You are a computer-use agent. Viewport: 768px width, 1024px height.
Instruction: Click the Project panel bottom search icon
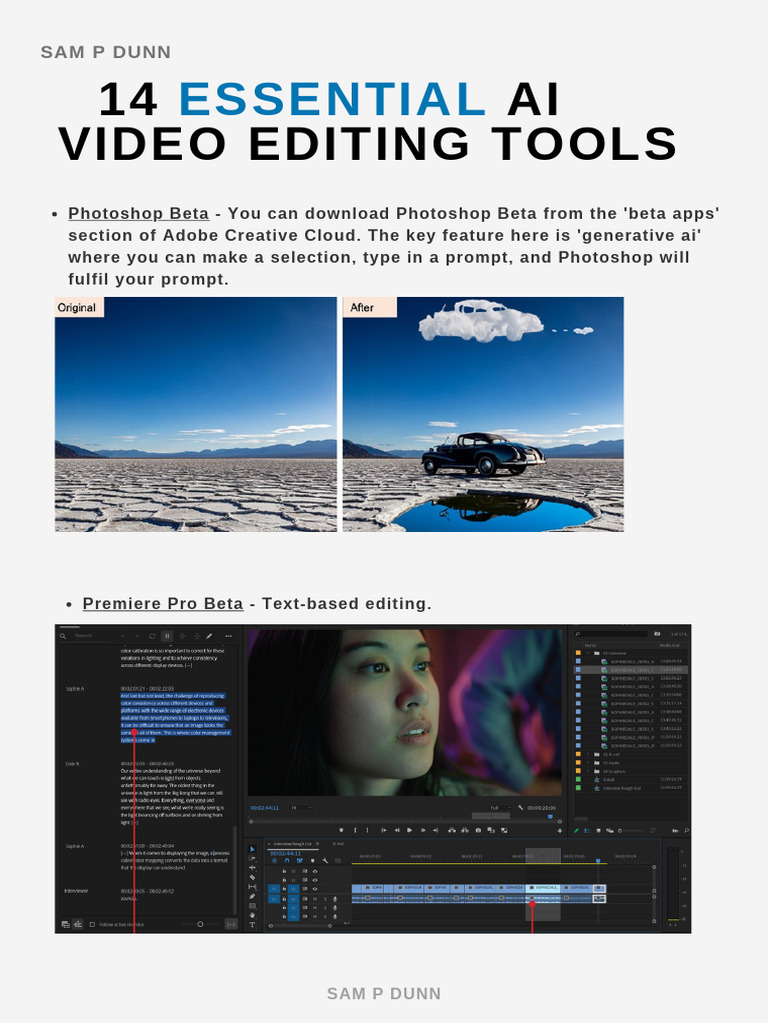[x=686, y=830]
